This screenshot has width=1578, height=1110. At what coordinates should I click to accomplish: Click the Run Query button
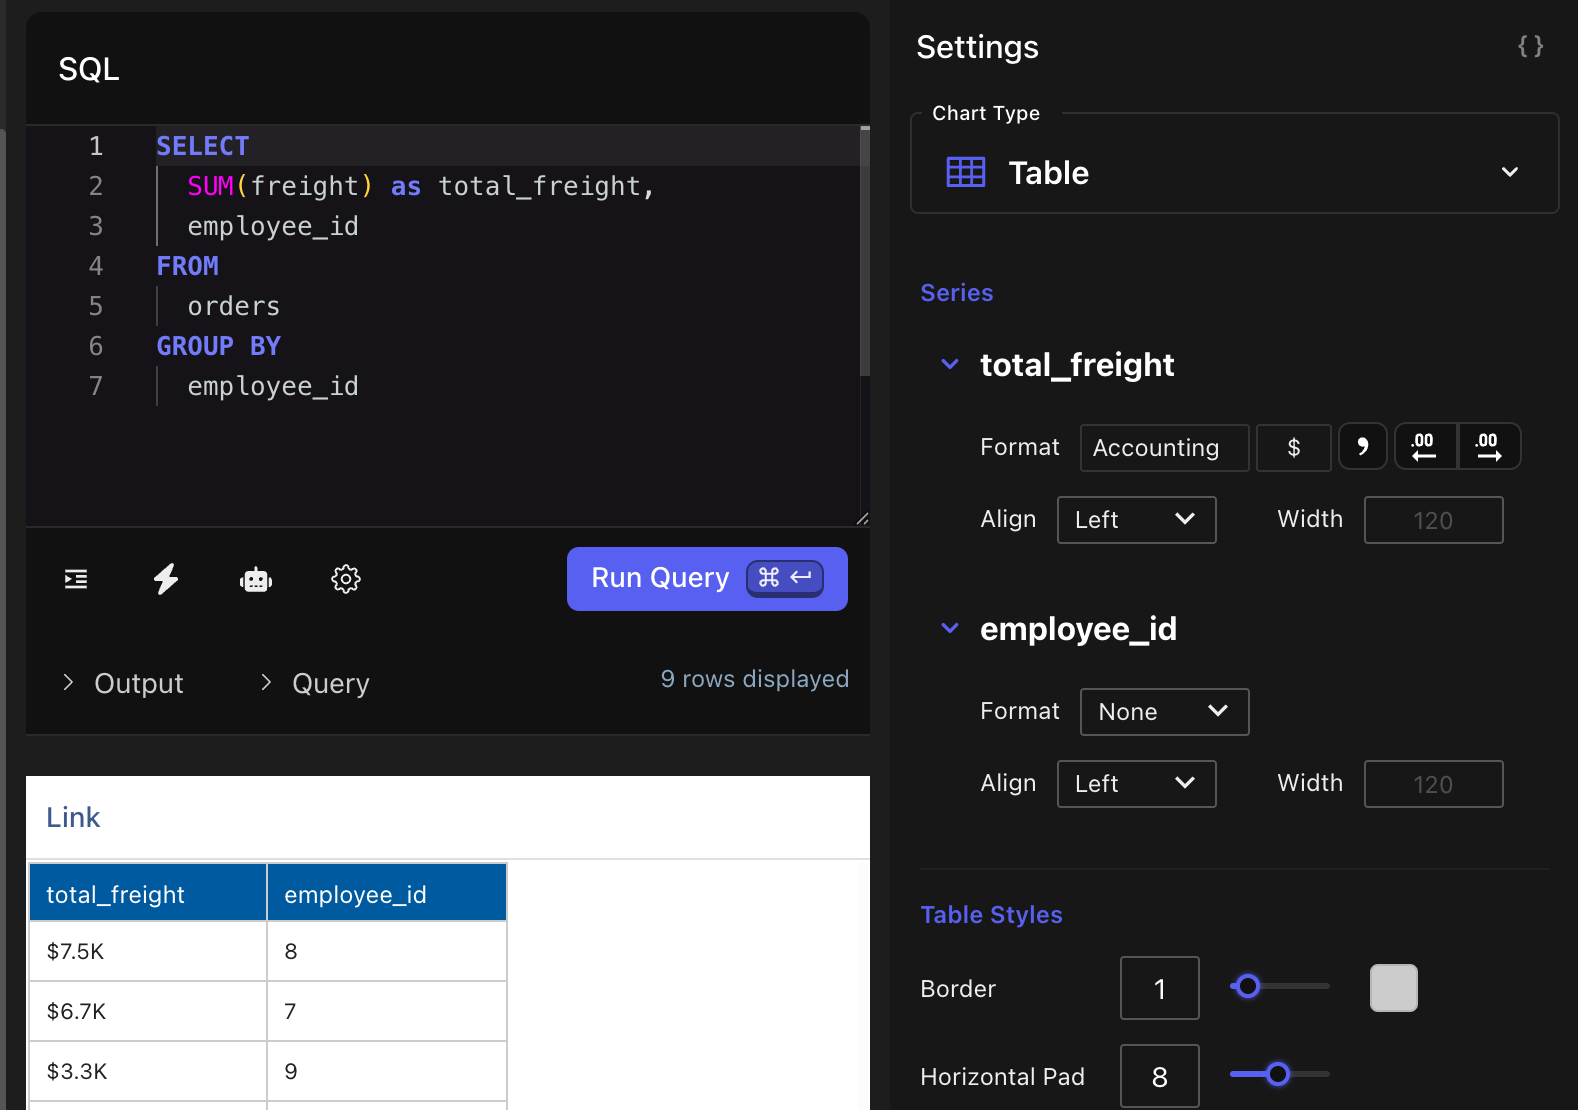coord(706,578)
